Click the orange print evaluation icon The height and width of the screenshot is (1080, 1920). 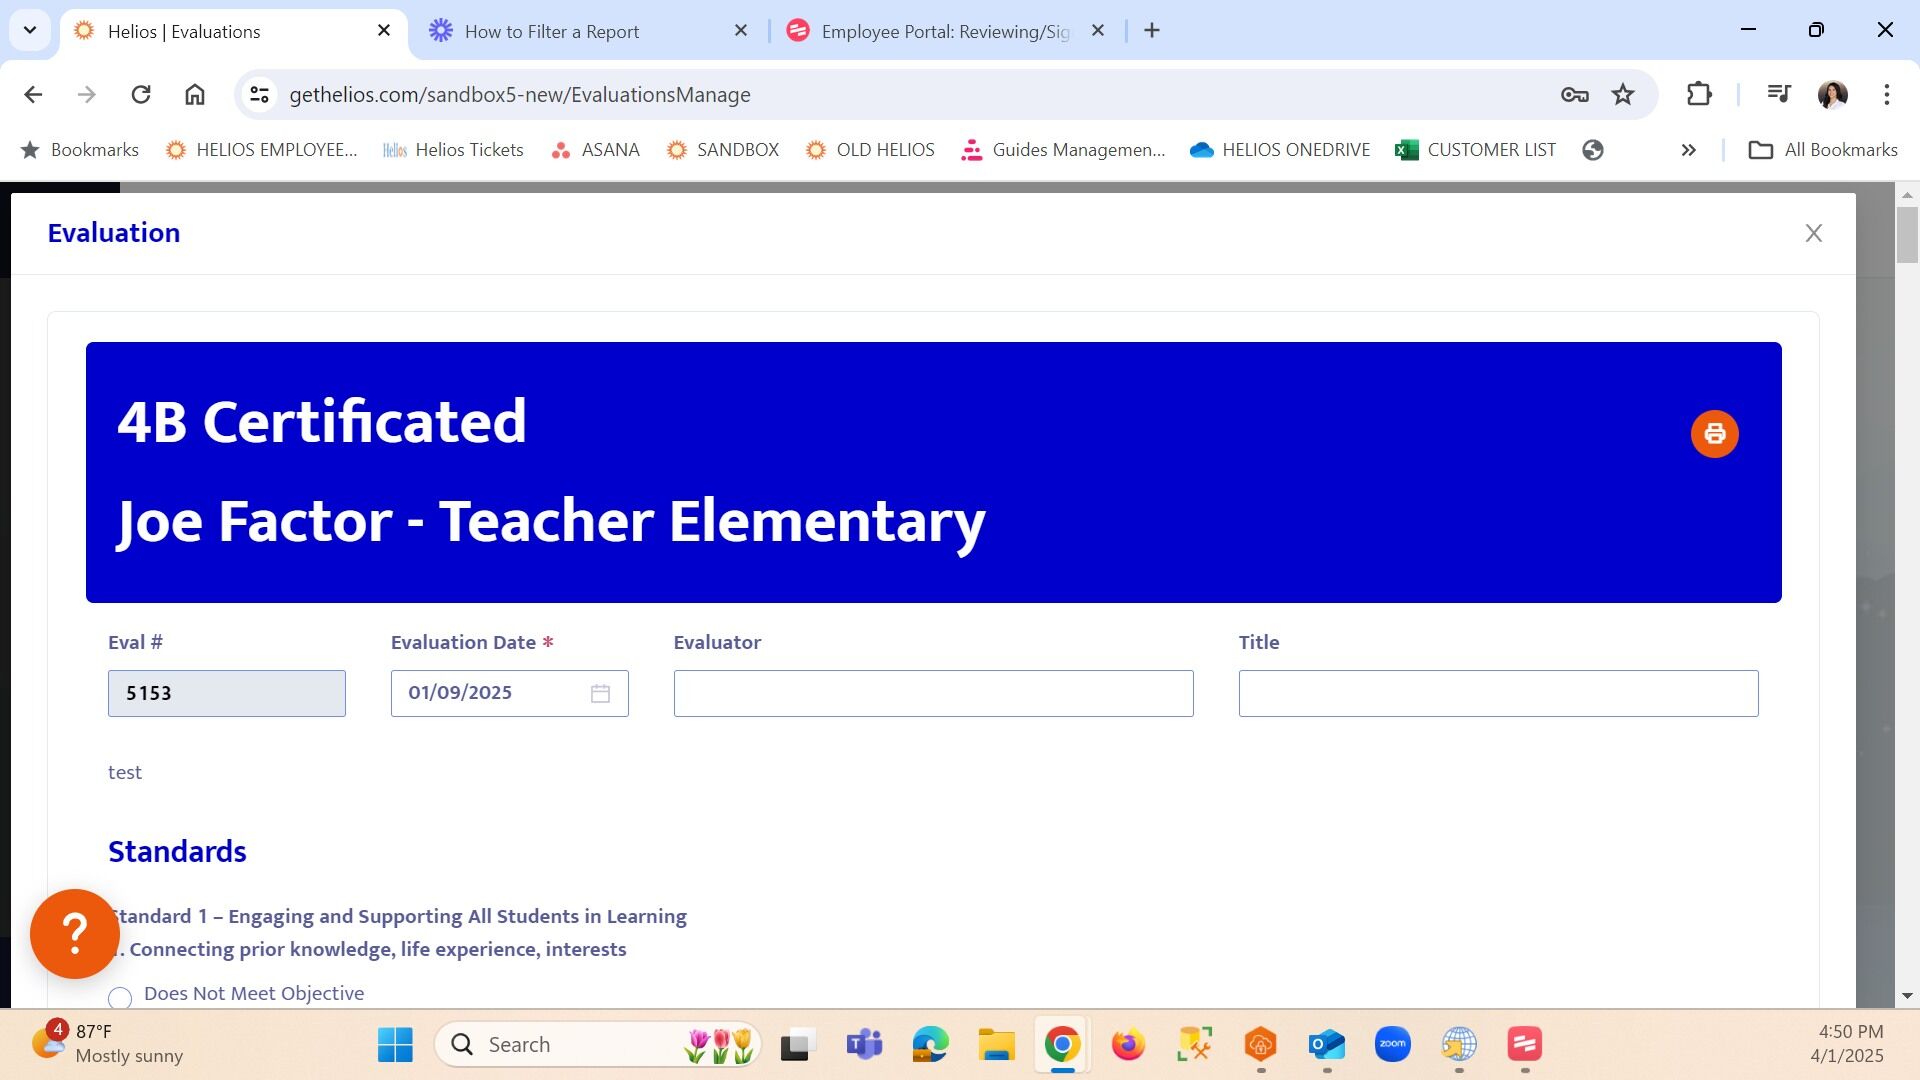click(1714, 434)
